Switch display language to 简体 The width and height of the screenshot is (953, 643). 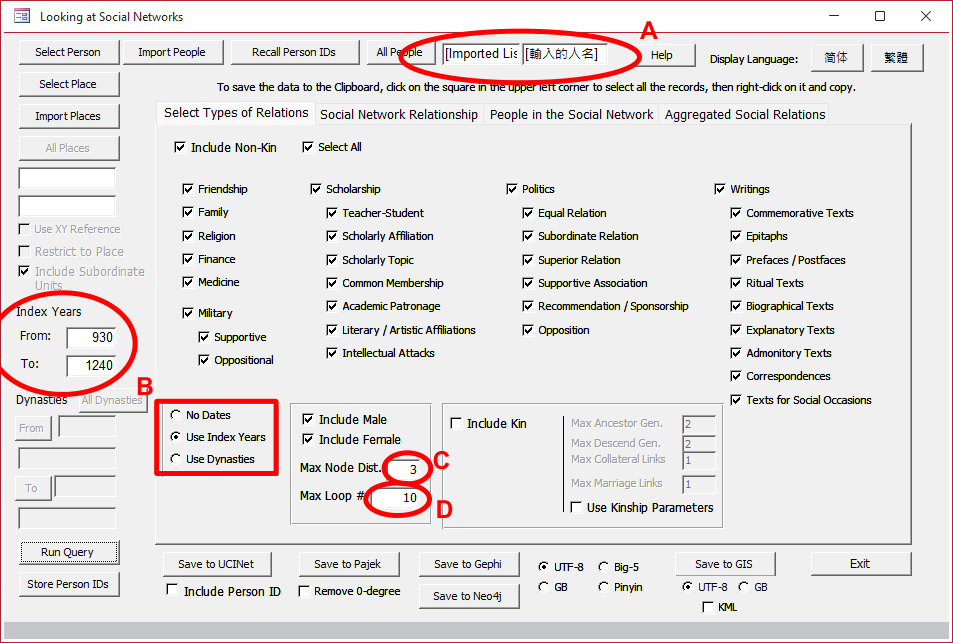click(x=836, y=58)
